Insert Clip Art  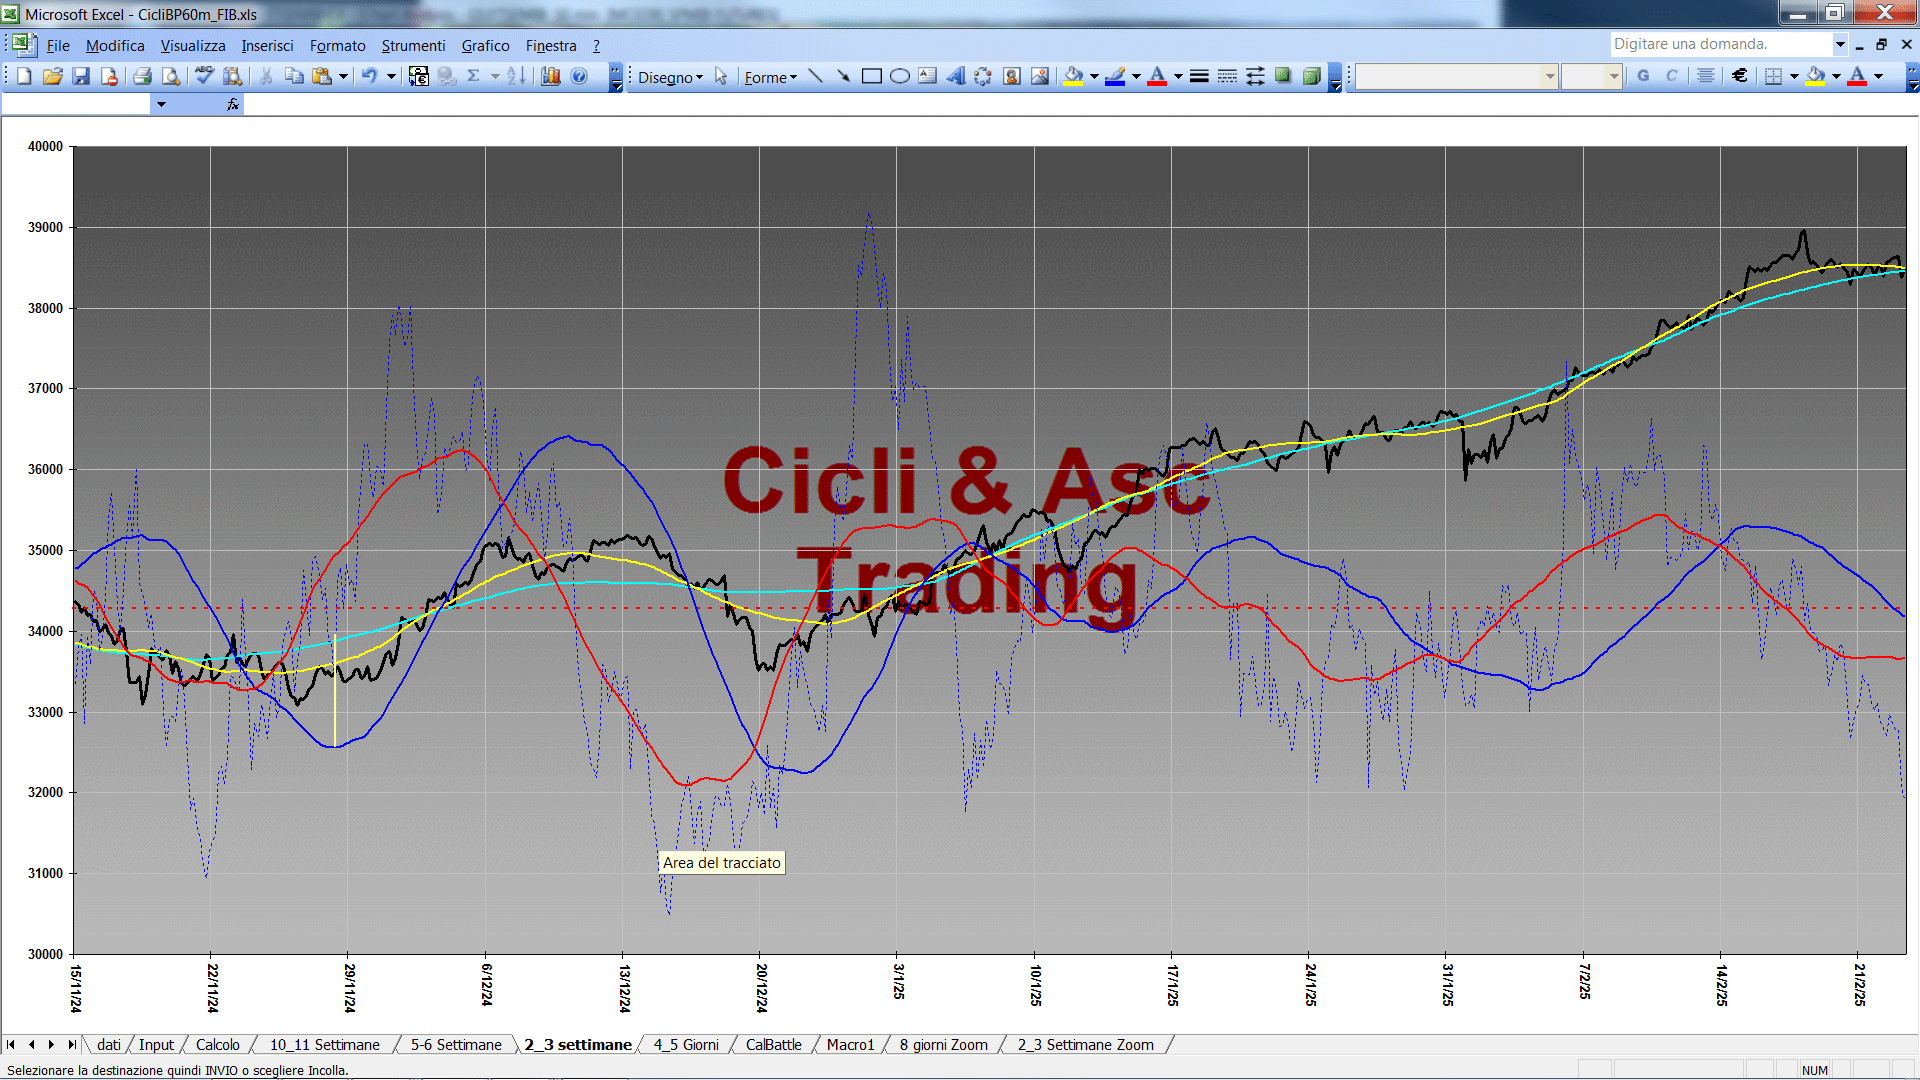[x=1012, y=77]
